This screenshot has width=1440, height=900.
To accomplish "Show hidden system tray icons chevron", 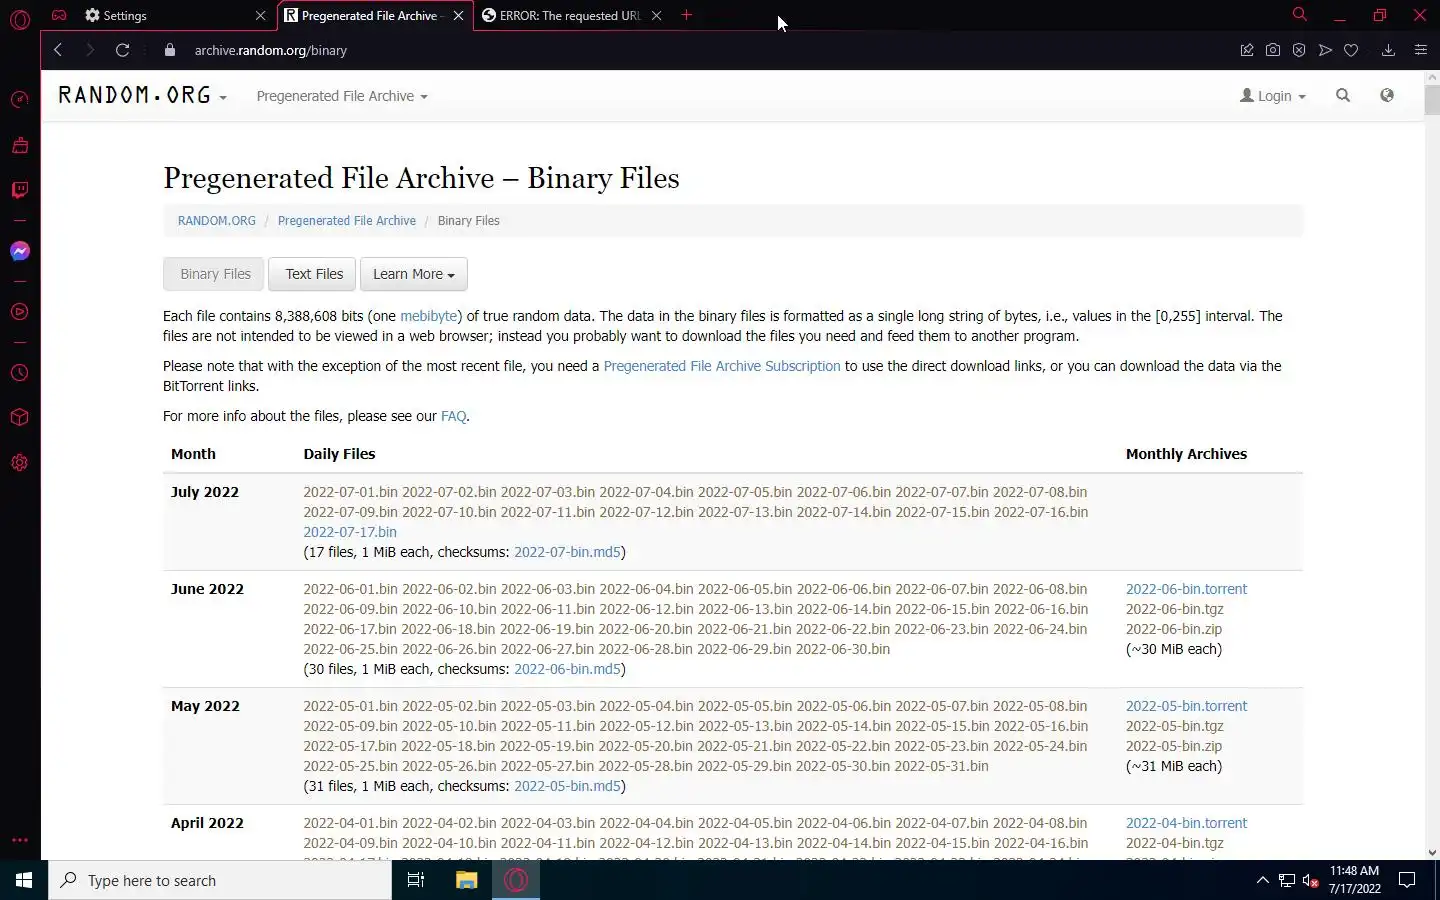I will [1262, 880].
